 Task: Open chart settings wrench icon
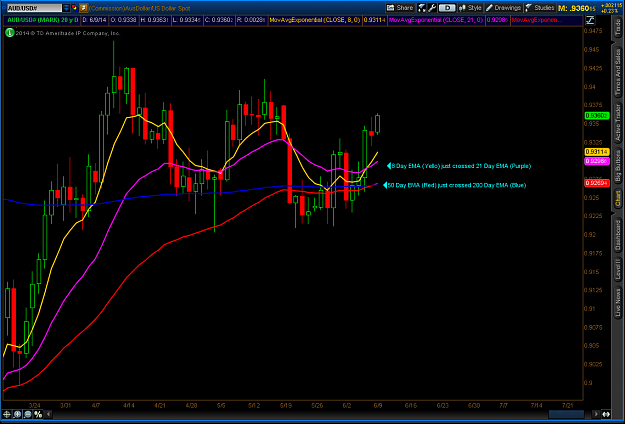[432, 8]
